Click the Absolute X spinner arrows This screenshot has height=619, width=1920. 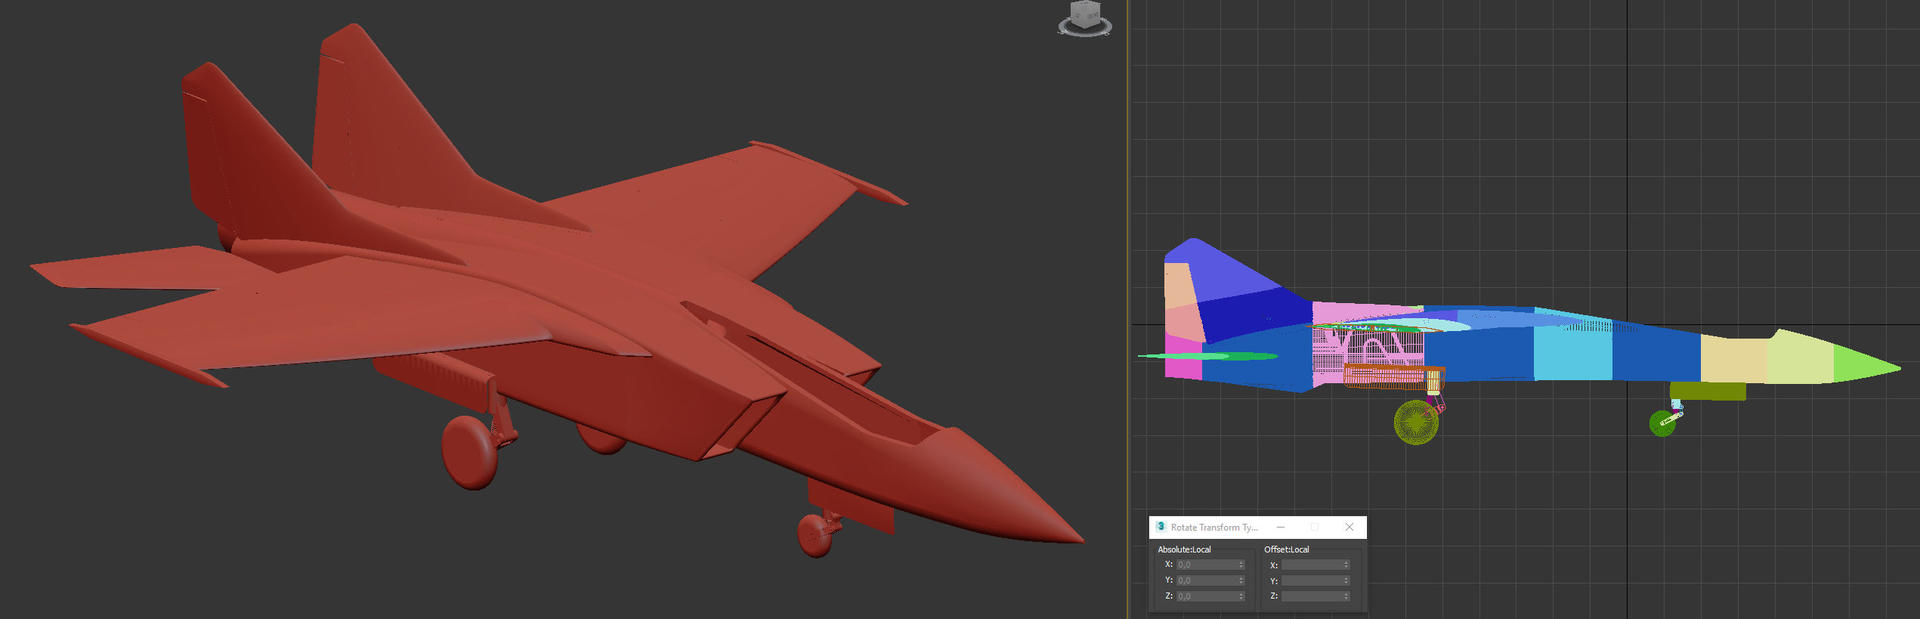click(1241, 565)
